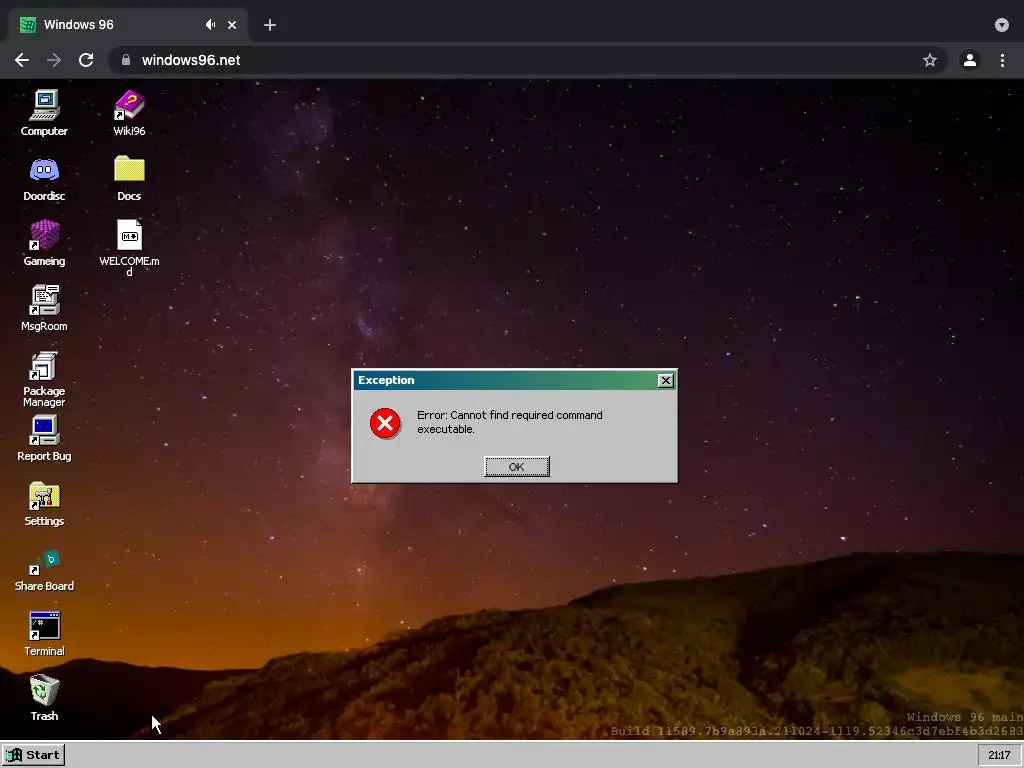The image size is (1024, 768).
Task: Mute the Windows 96 tab audio
Action: coord(210,25)
